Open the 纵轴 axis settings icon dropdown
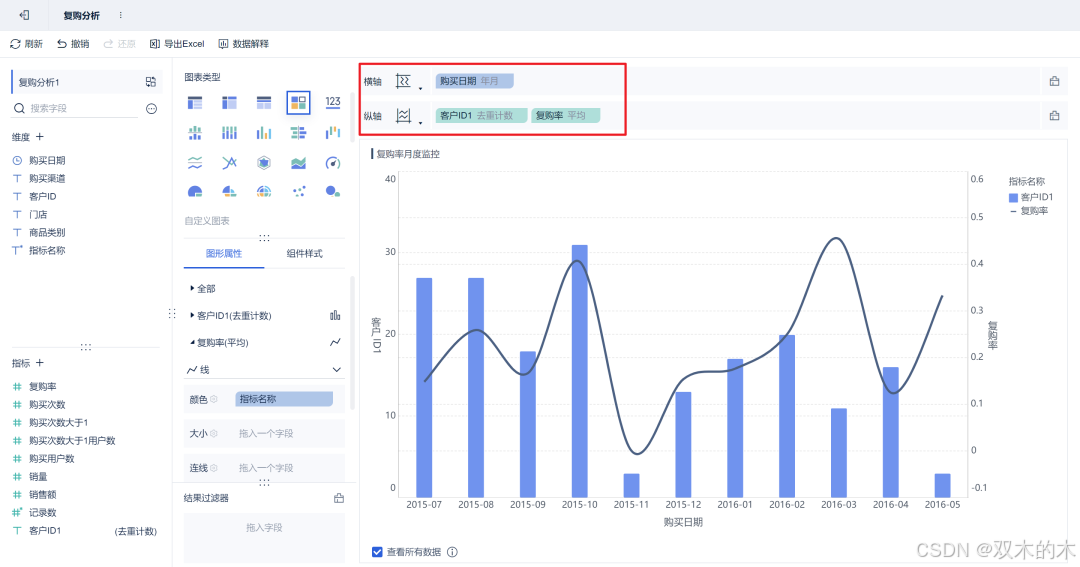This screenshot has height=567, width=1080. pyautogui.click(x=408, y=116)
